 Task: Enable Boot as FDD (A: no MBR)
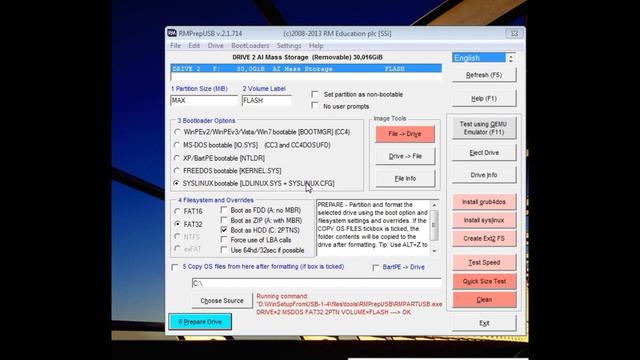click(224, 210)
